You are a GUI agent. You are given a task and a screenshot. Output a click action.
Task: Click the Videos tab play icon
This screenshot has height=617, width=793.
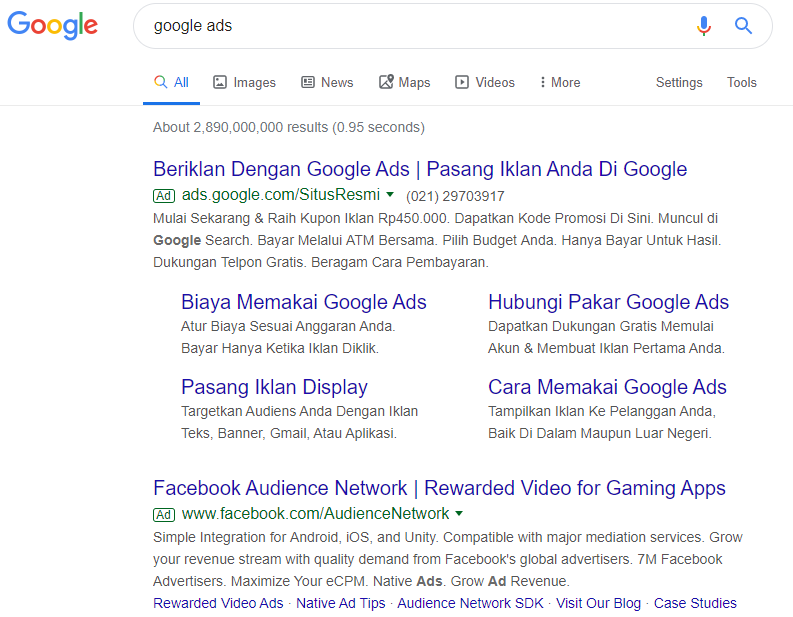click(x=462, y=82)
